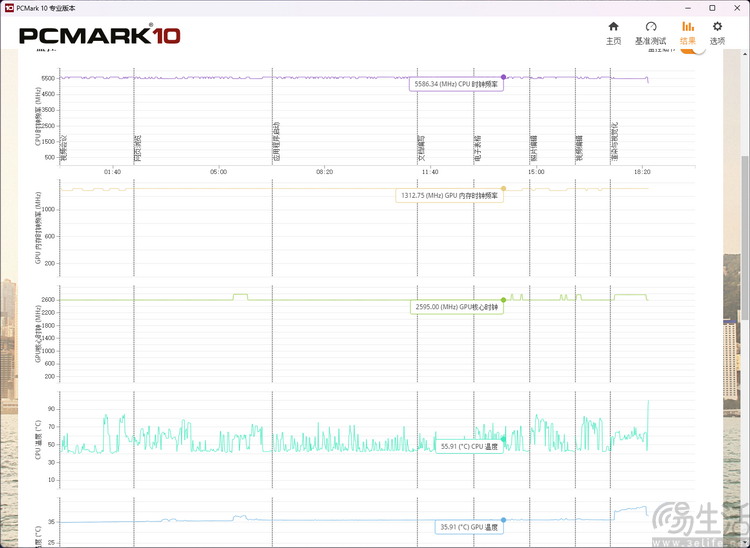Click the 1000 tick on GPU memory clock chart
This screenshot has width=750, height=548.
click(x=49, y=209)
